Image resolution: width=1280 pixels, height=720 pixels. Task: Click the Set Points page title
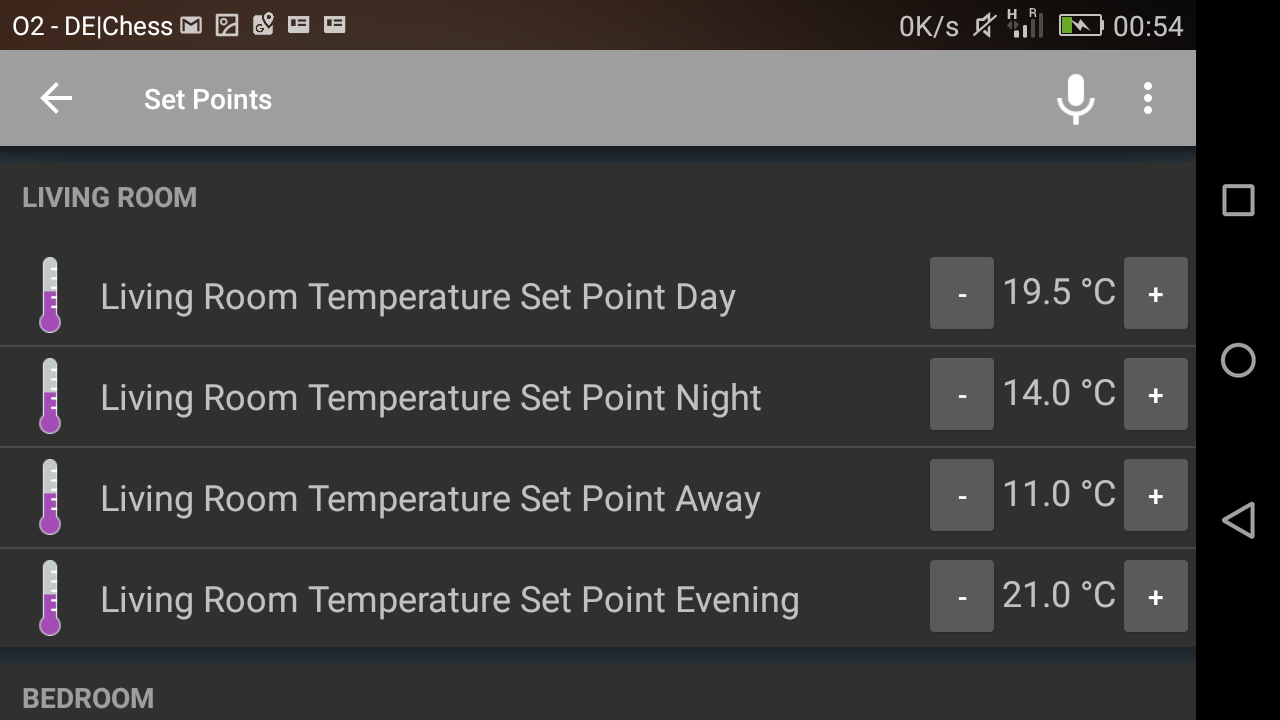tap(208, 99)
